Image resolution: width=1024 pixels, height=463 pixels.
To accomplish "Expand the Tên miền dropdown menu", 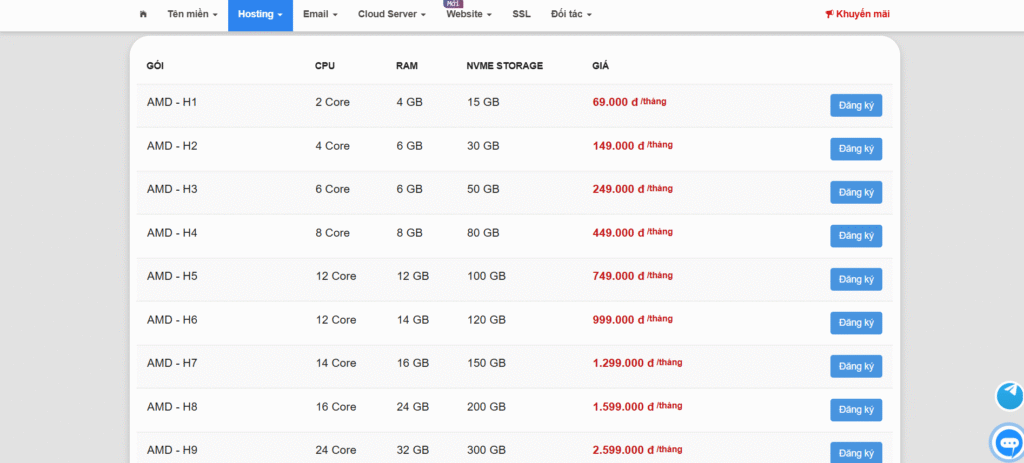I will 192,14.
